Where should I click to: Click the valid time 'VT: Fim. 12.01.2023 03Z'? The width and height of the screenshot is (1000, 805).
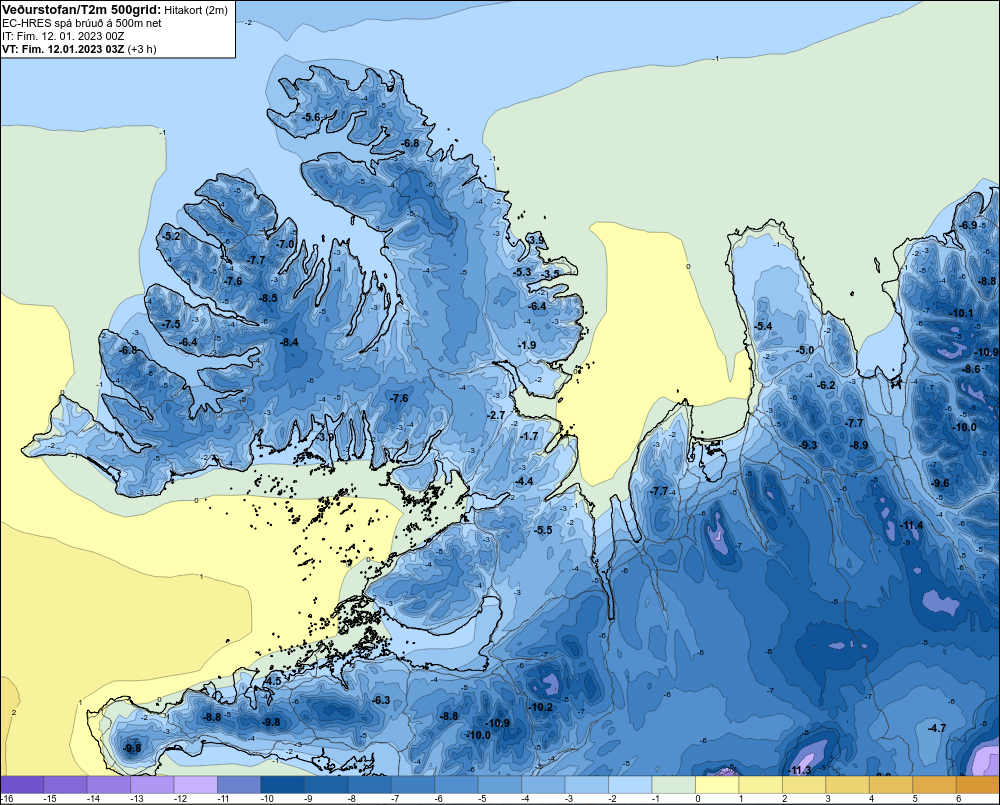click(62, 49)
